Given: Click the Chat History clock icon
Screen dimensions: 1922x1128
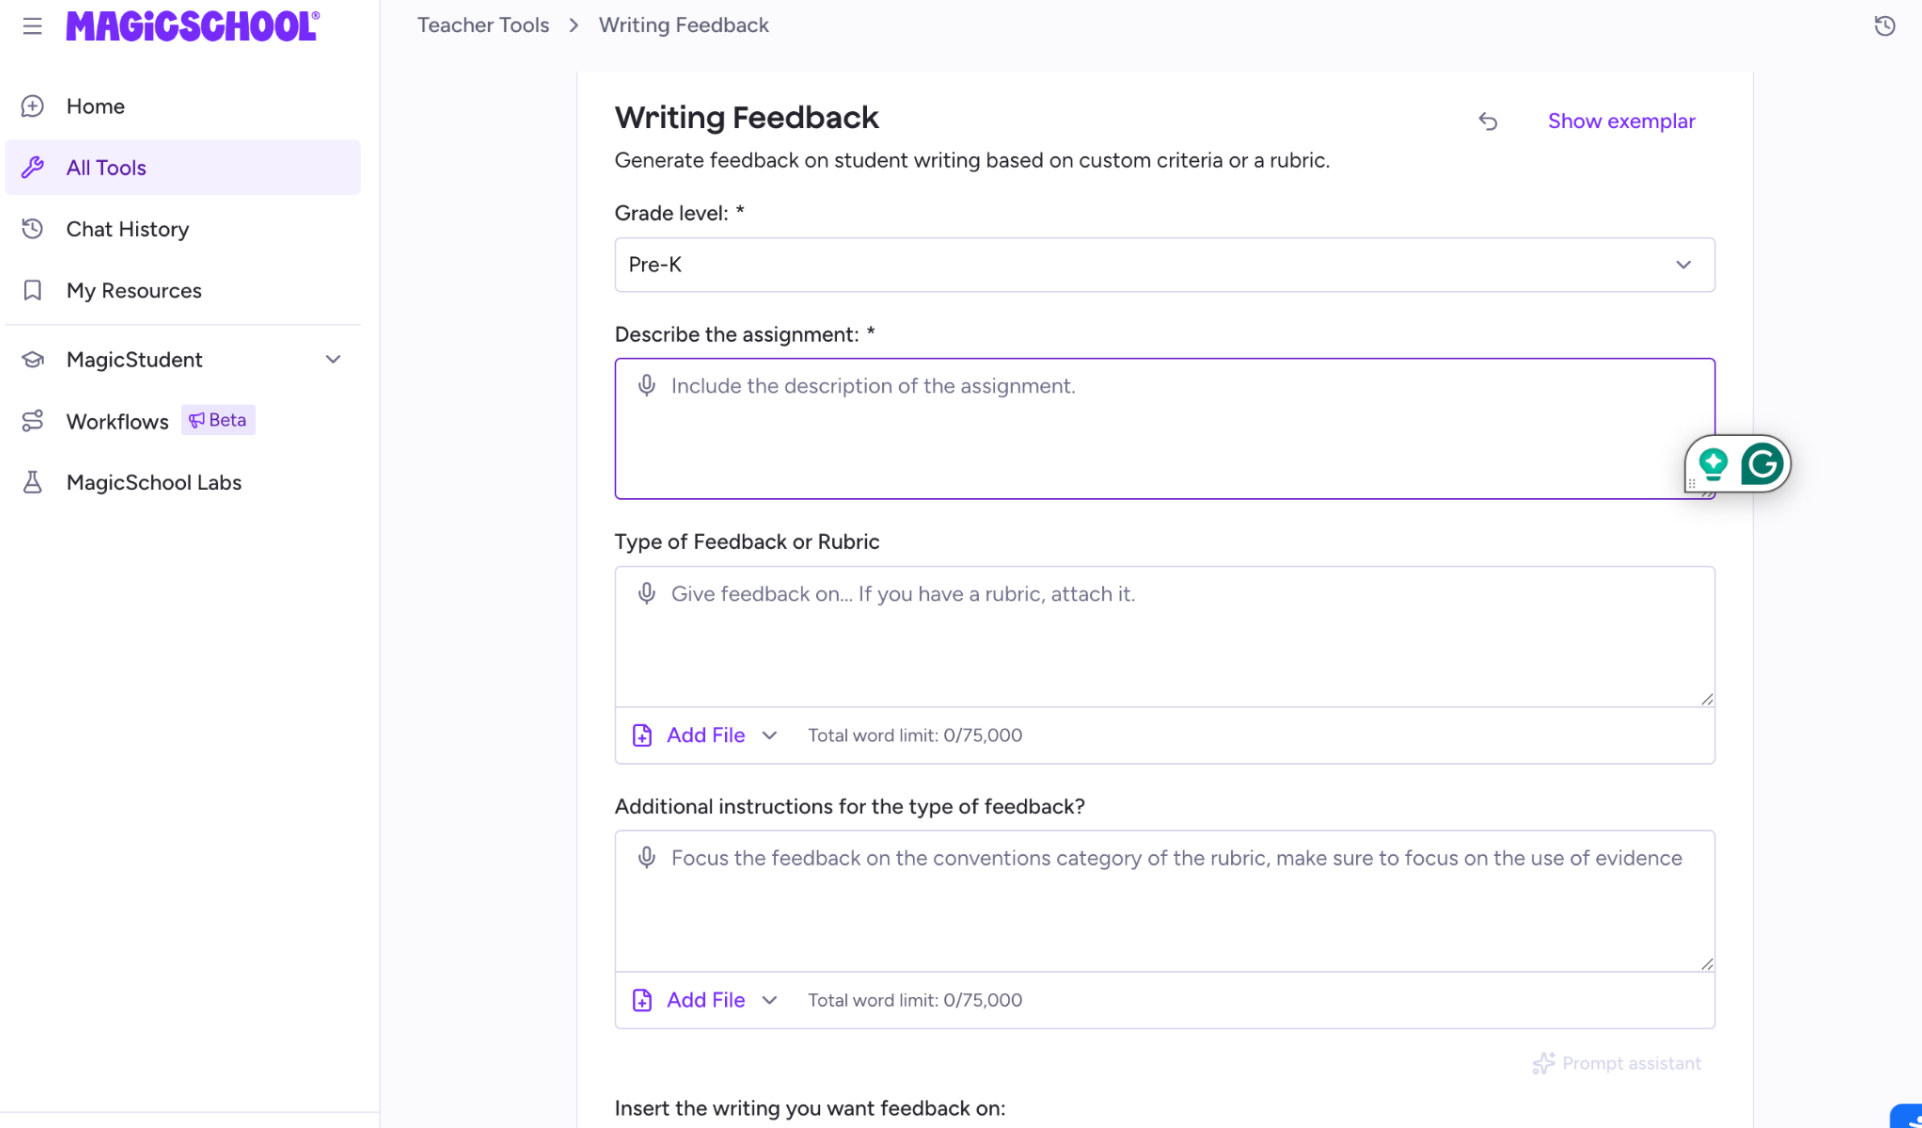Looking at the screenshot, I should coord(33,229).
